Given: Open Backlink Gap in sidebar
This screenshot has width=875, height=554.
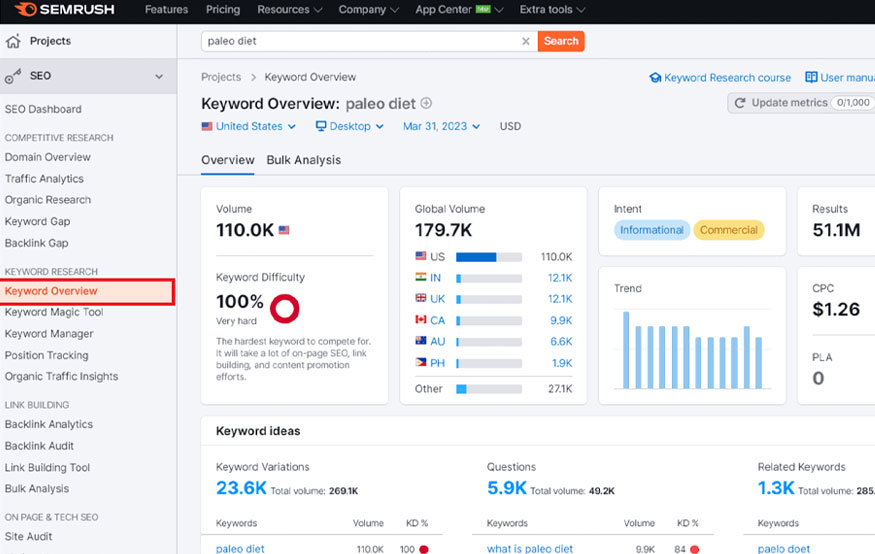Looking at the screenshot, I should point(36,243).
